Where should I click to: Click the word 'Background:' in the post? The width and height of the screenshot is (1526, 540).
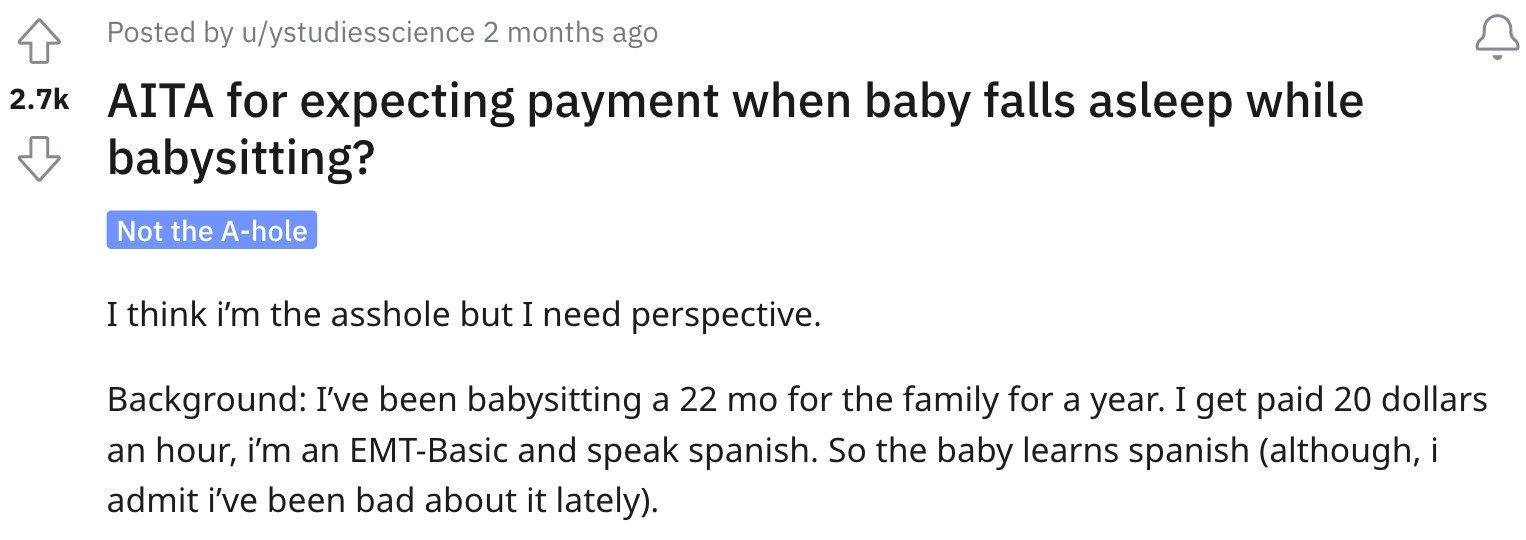coord(206,402)
